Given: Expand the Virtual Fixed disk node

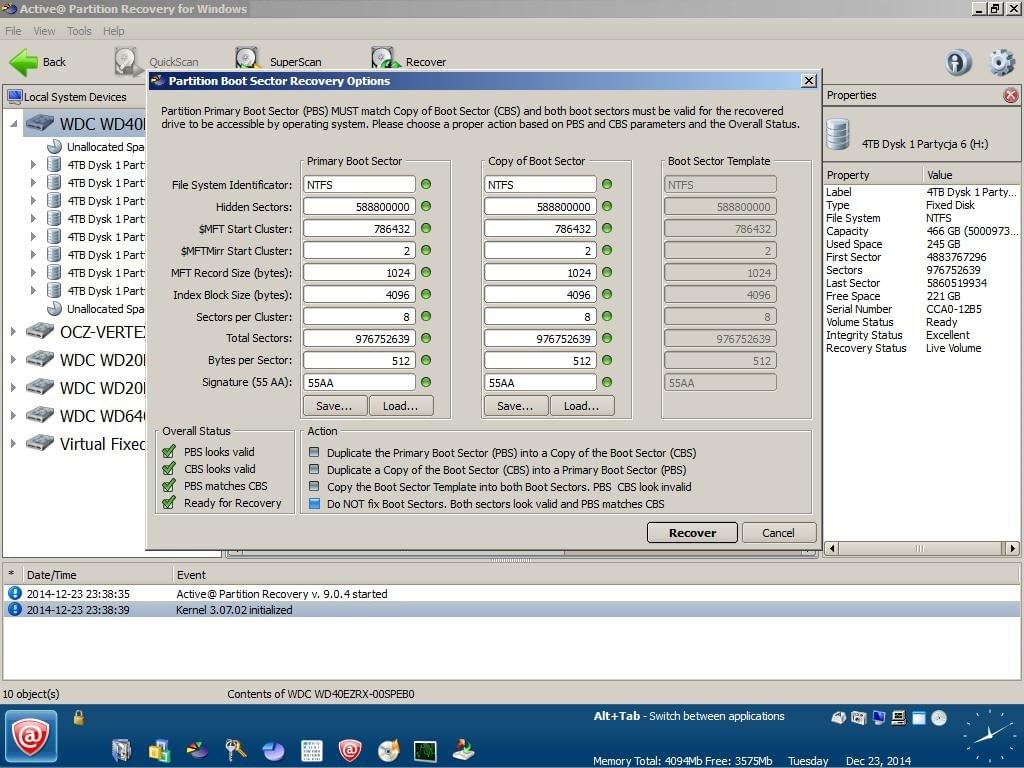Looking at the screenshot, I should pyautogui.click(x=13, y=443).
